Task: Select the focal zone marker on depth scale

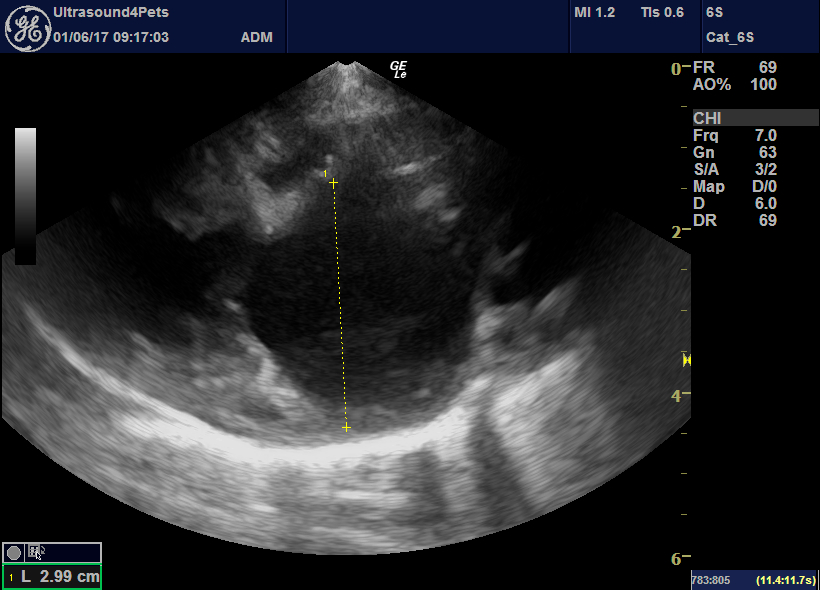Action: 686,362
